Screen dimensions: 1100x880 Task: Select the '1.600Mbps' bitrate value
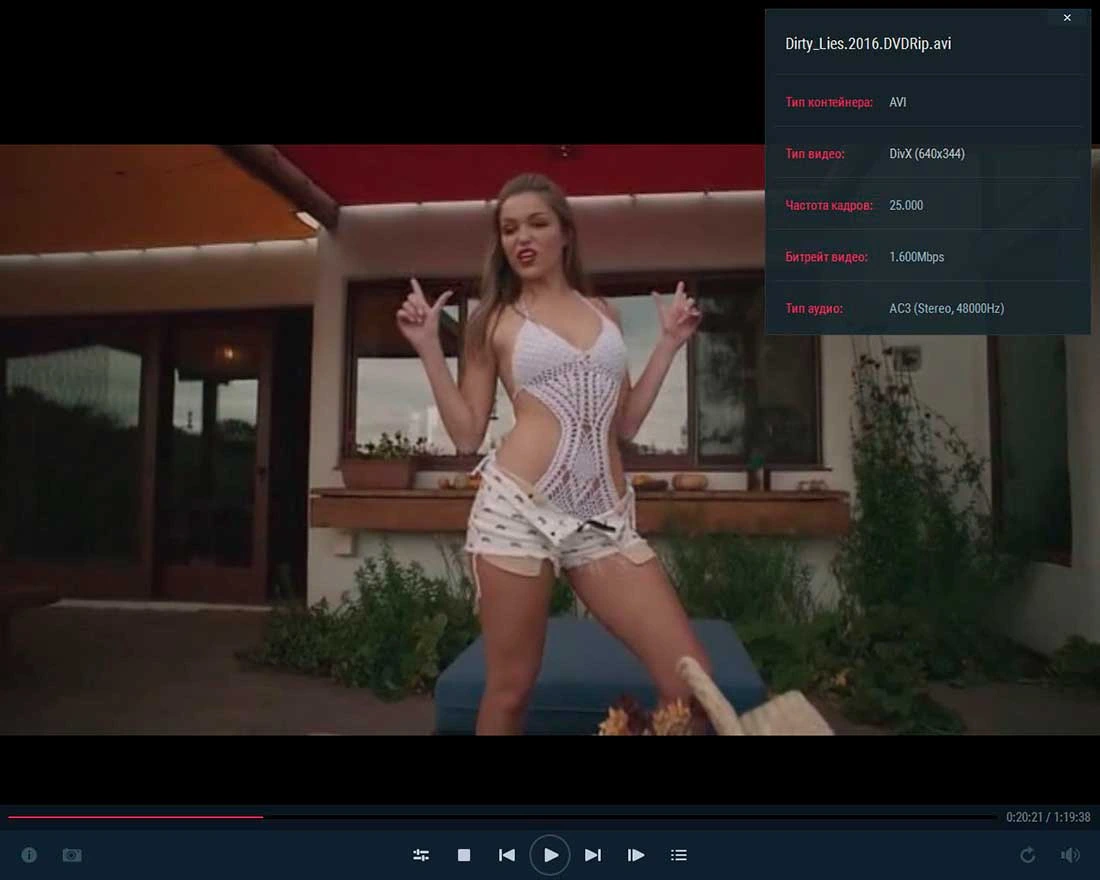[x=916, y=257]
